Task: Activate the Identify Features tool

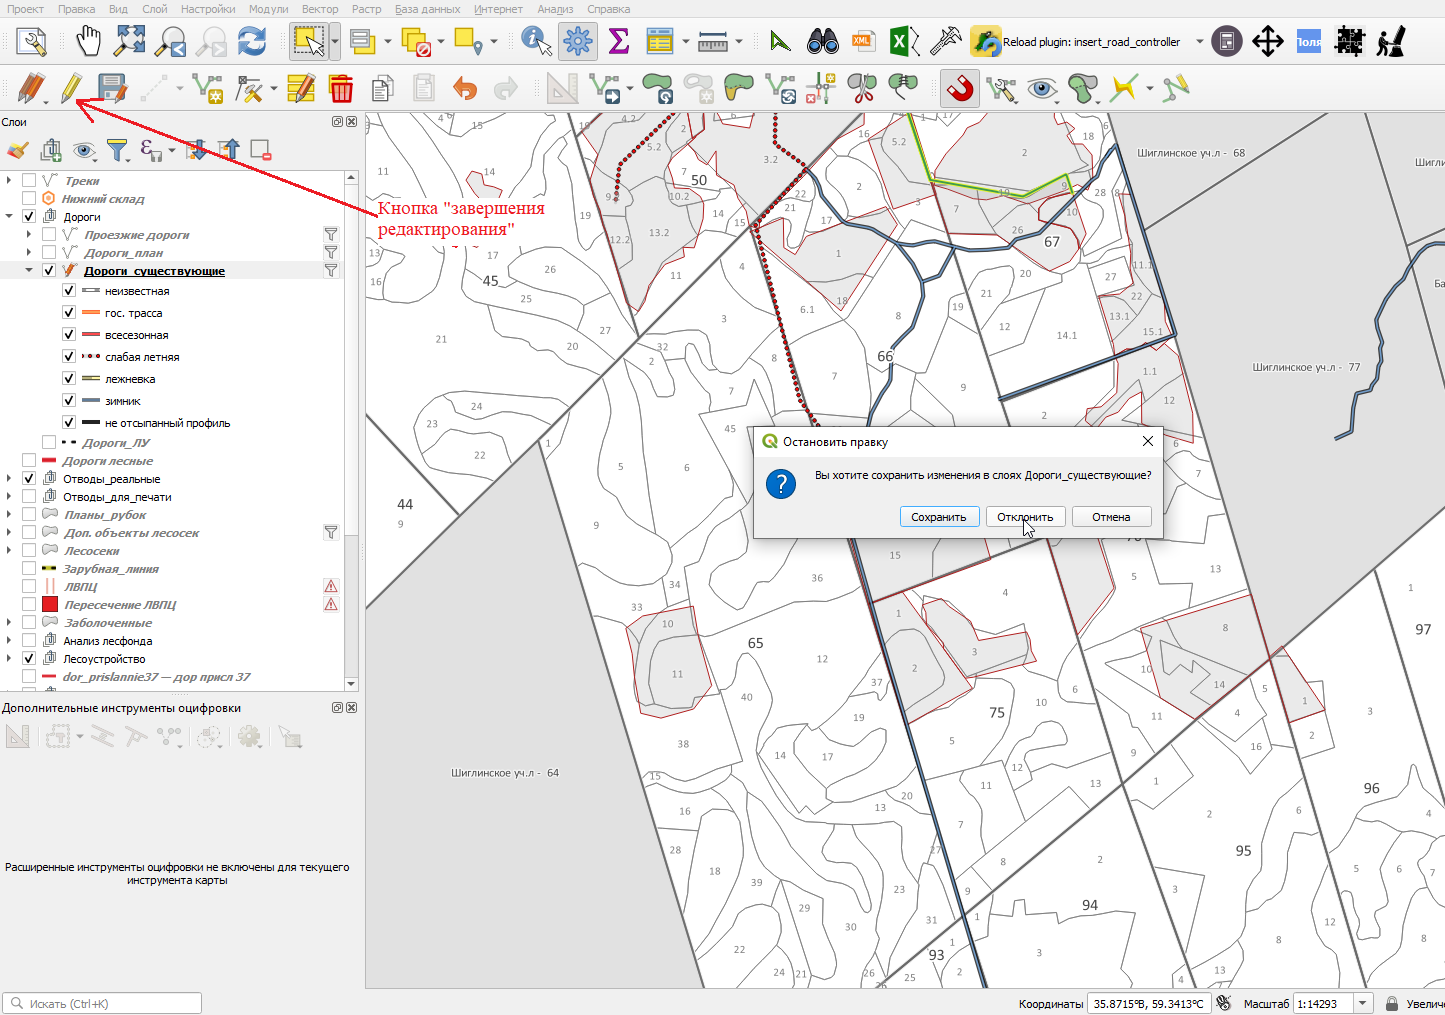Action: [x=537, y=42]
